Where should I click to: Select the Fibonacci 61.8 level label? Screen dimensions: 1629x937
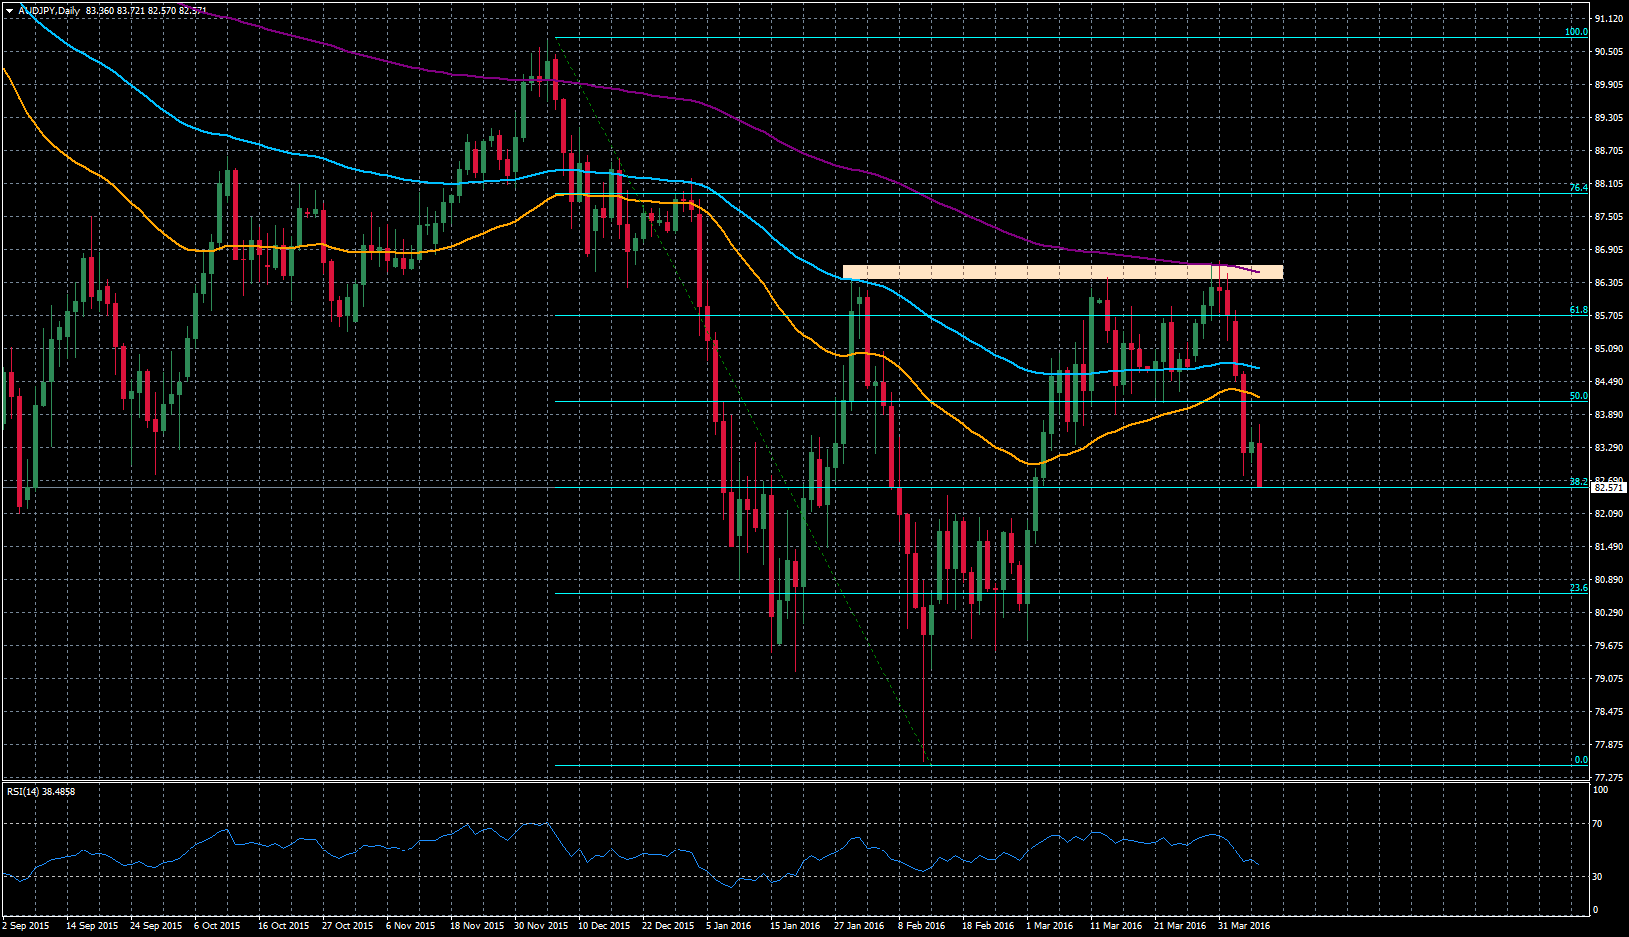pyautogui.click(x=1578, y=310)
